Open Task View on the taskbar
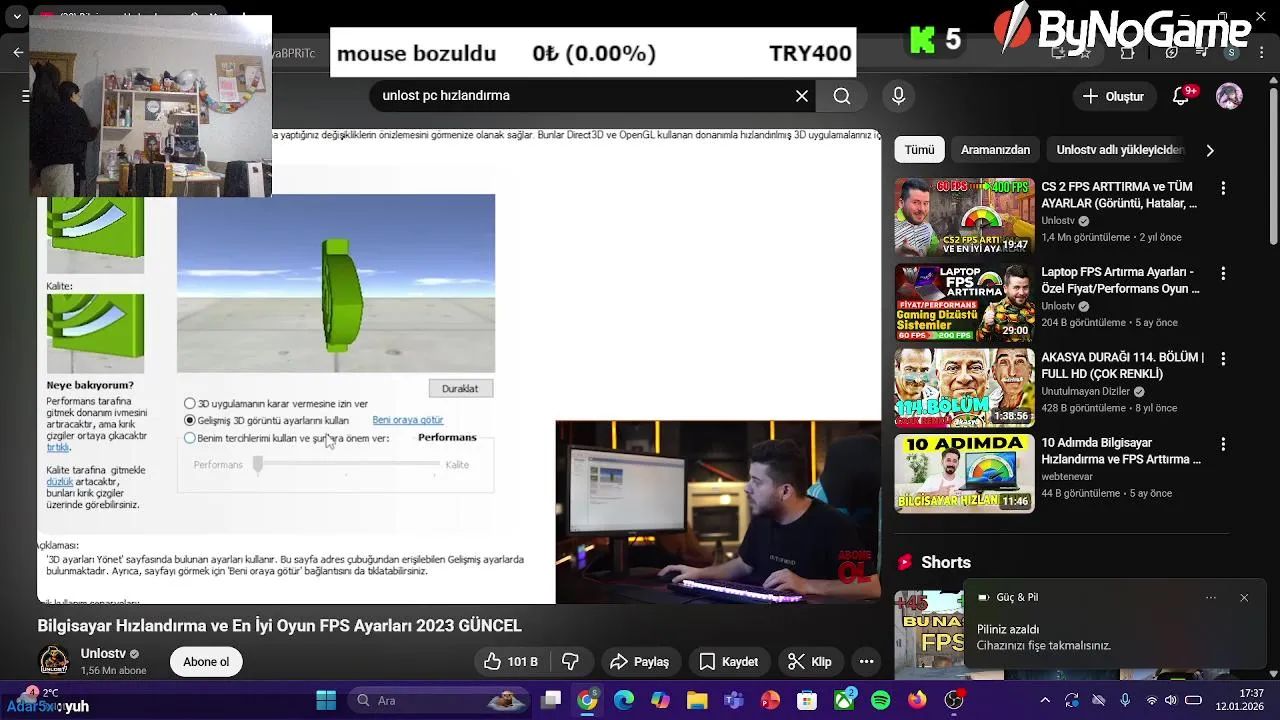Viewport: 1280px width, 720px height. pyautogui.click(x=551, y=701)
